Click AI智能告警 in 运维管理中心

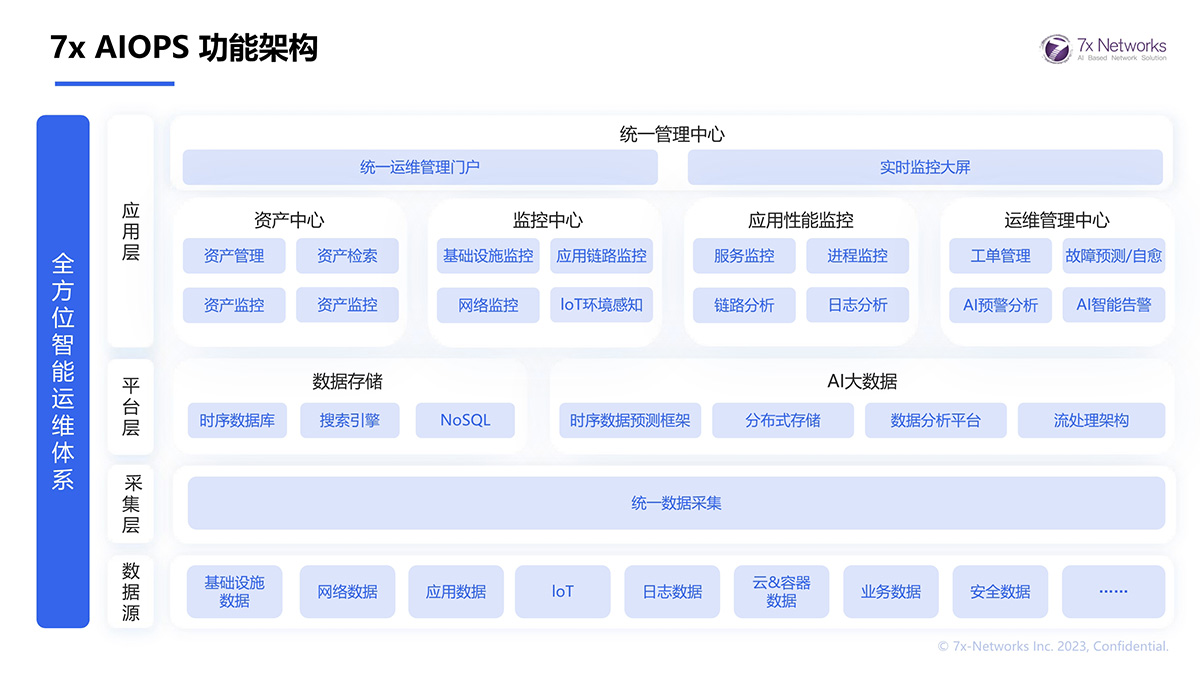(x=1113, y=305)
